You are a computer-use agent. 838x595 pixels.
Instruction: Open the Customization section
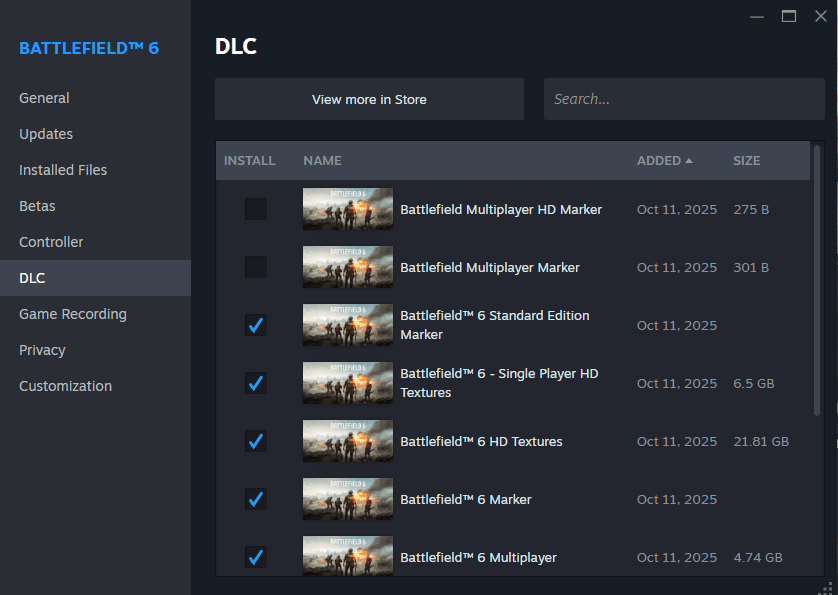(65, 385)
